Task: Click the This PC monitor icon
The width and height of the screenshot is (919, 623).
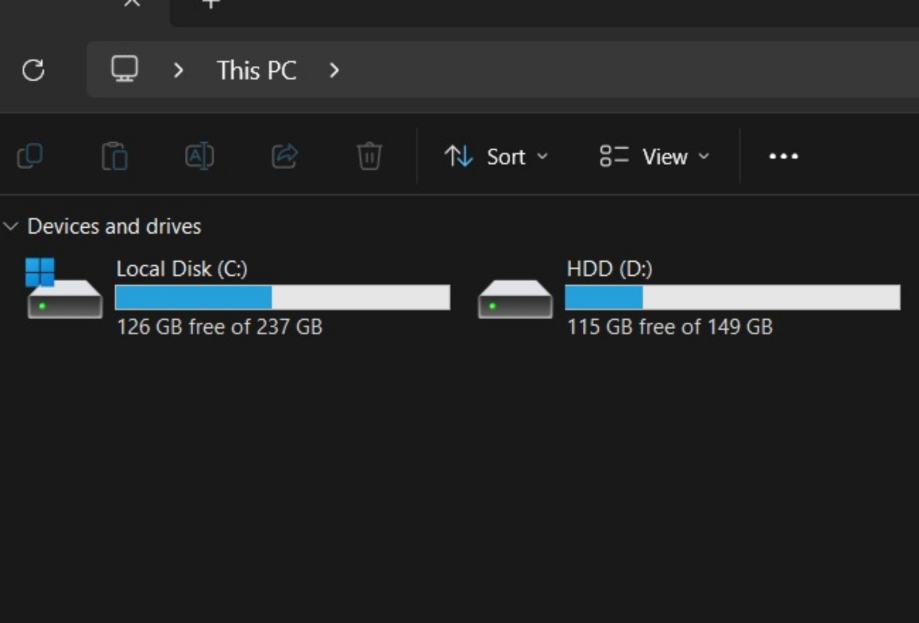Action: click(124, 69)
